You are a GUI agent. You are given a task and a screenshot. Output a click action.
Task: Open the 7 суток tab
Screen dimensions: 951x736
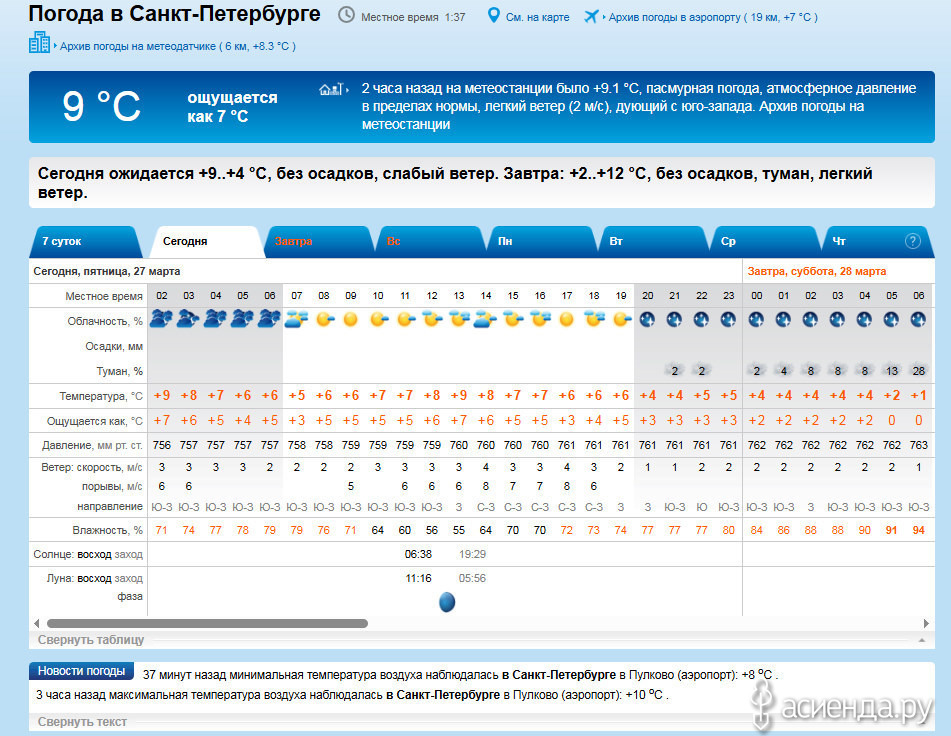62,242
